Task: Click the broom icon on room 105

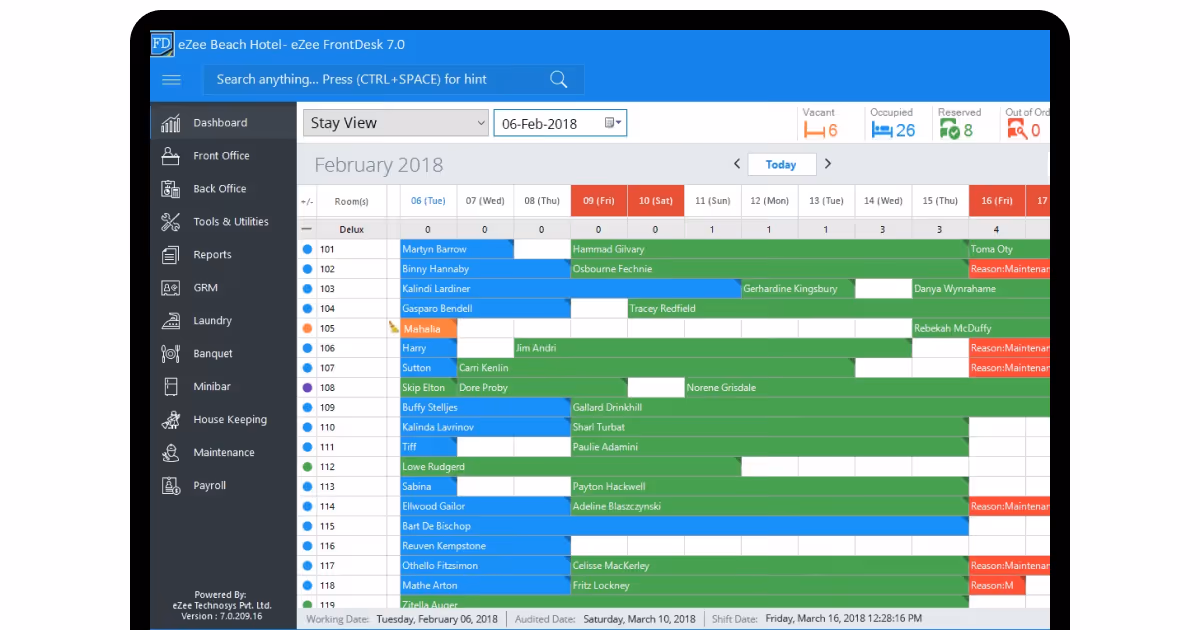Action: 393,327
